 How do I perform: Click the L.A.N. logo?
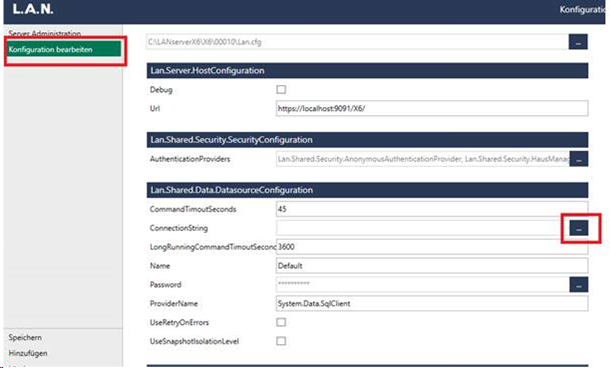tap(33, 9)
